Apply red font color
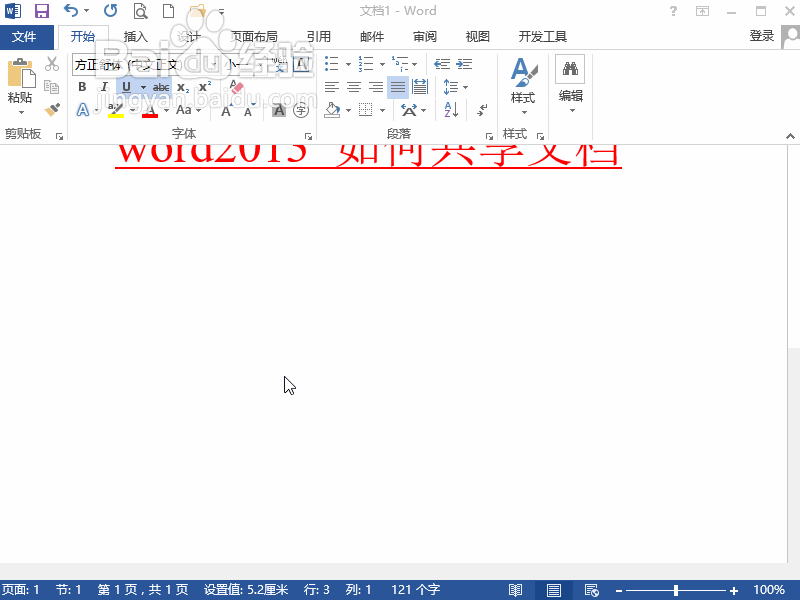 pos(150,110)
